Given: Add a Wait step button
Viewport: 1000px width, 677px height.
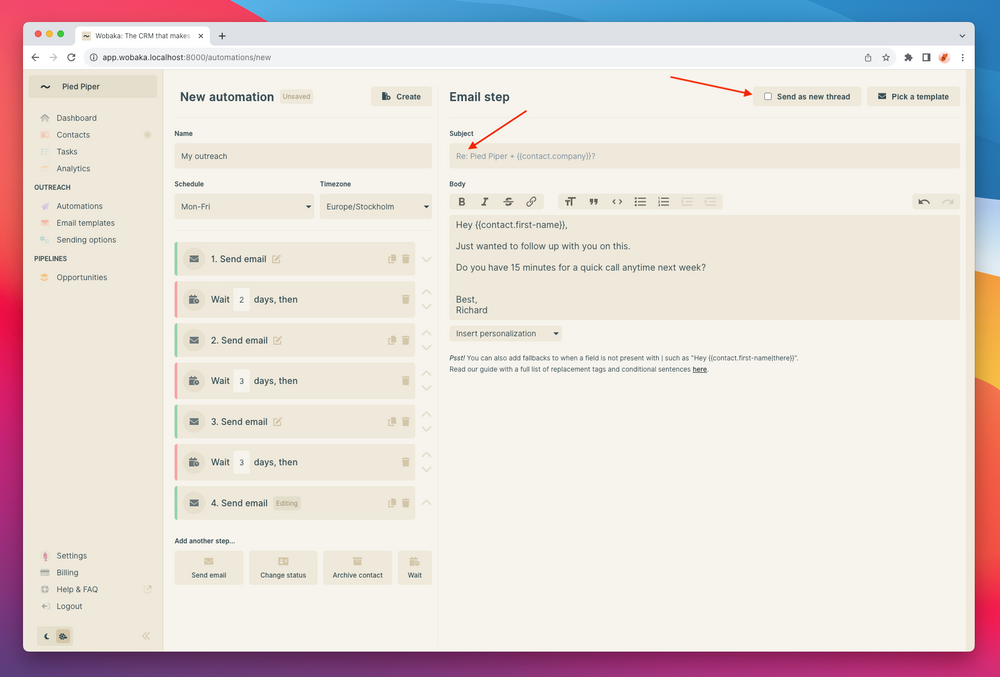Looking at the screenshot, I should (415, 567).
